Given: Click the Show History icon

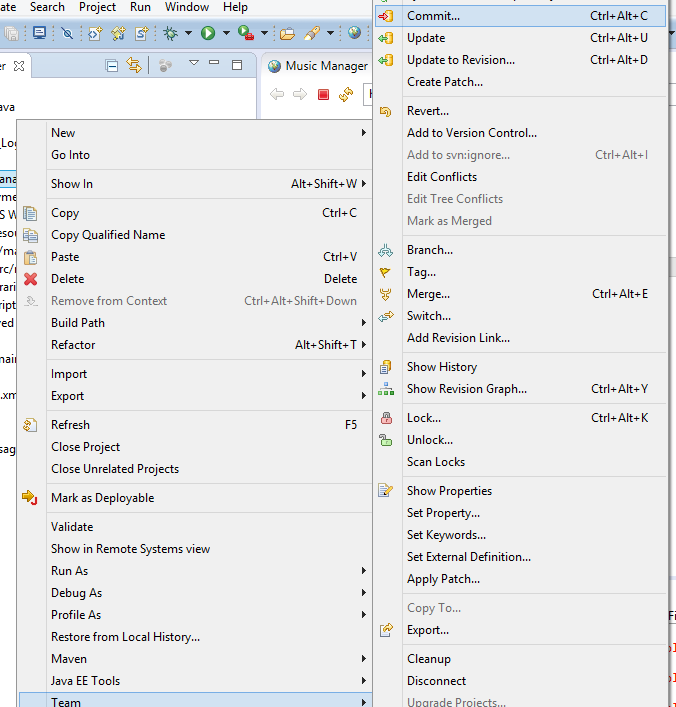Looking at the screenshot, I should 386,367.
